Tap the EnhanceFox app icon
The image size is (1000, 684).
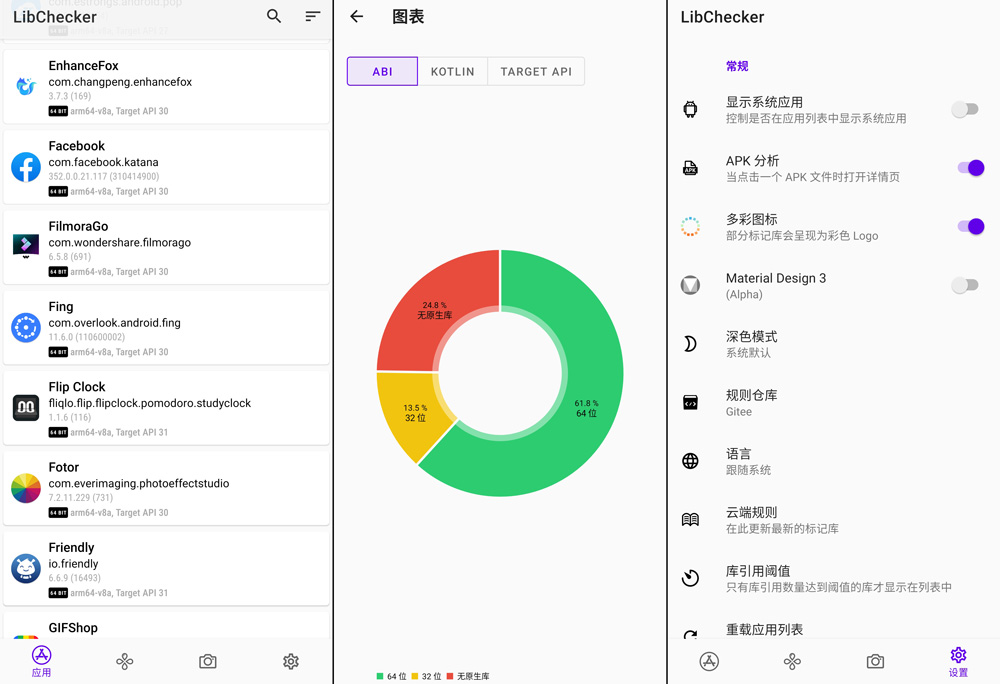coord(26,86)
